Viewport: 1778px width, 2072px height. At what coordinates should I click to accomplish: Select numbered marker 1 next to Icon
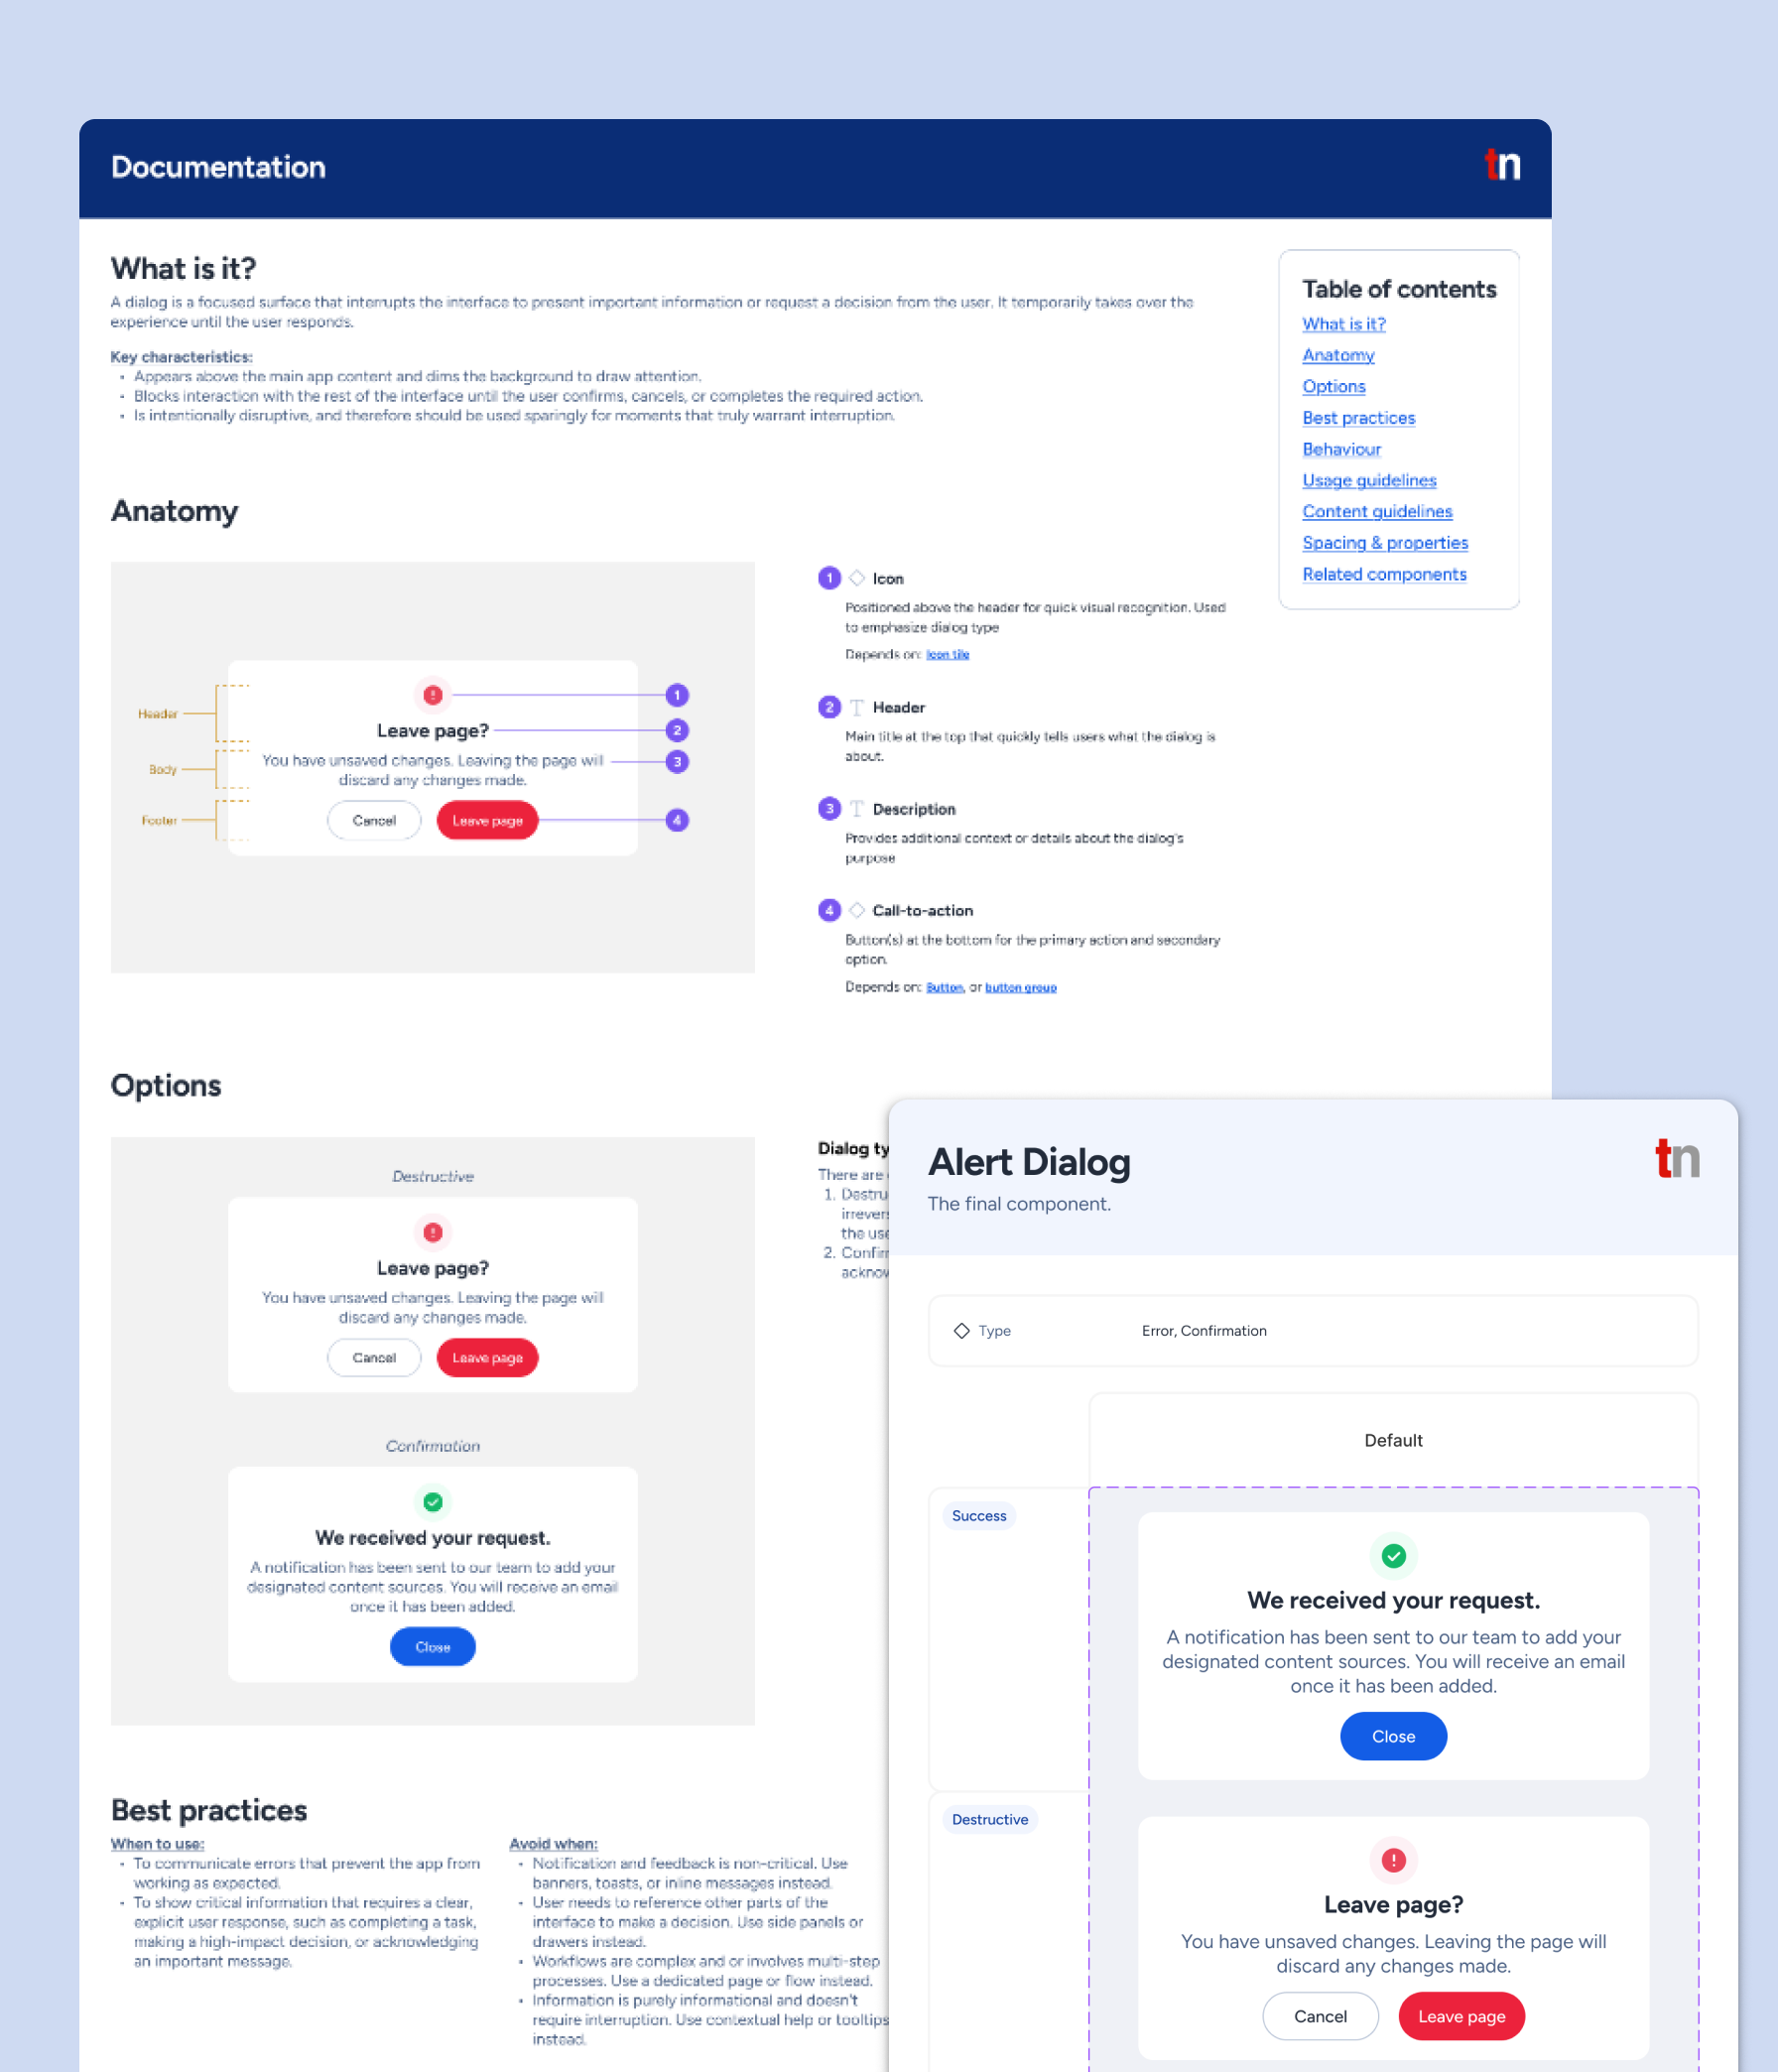pyautogui.click(x=829, y=578)
